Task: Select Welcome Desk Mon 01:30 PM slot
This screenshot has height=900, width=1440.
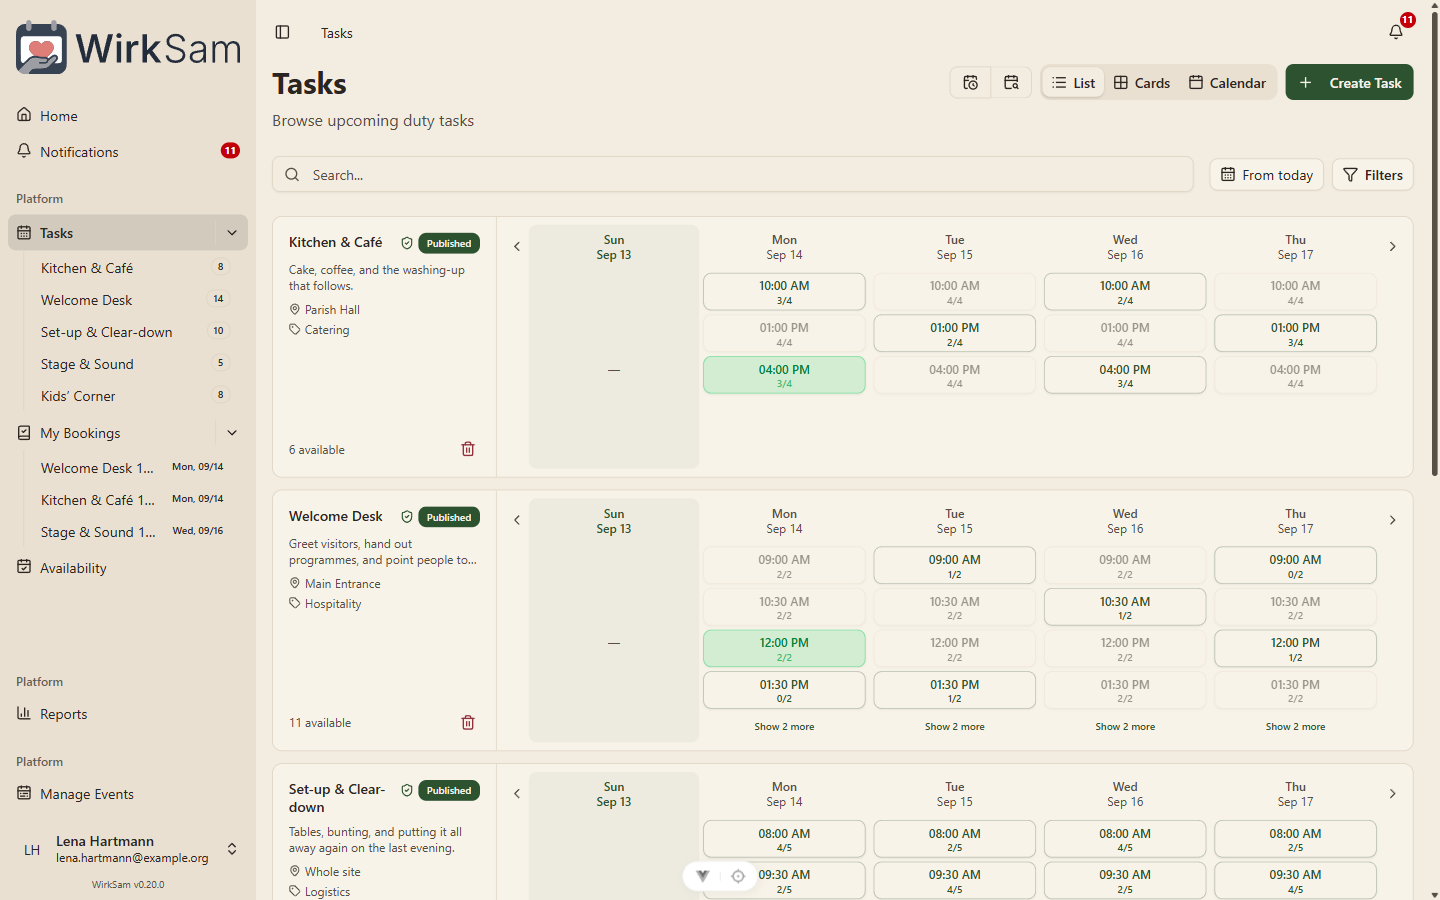Action: click(784, 691)
